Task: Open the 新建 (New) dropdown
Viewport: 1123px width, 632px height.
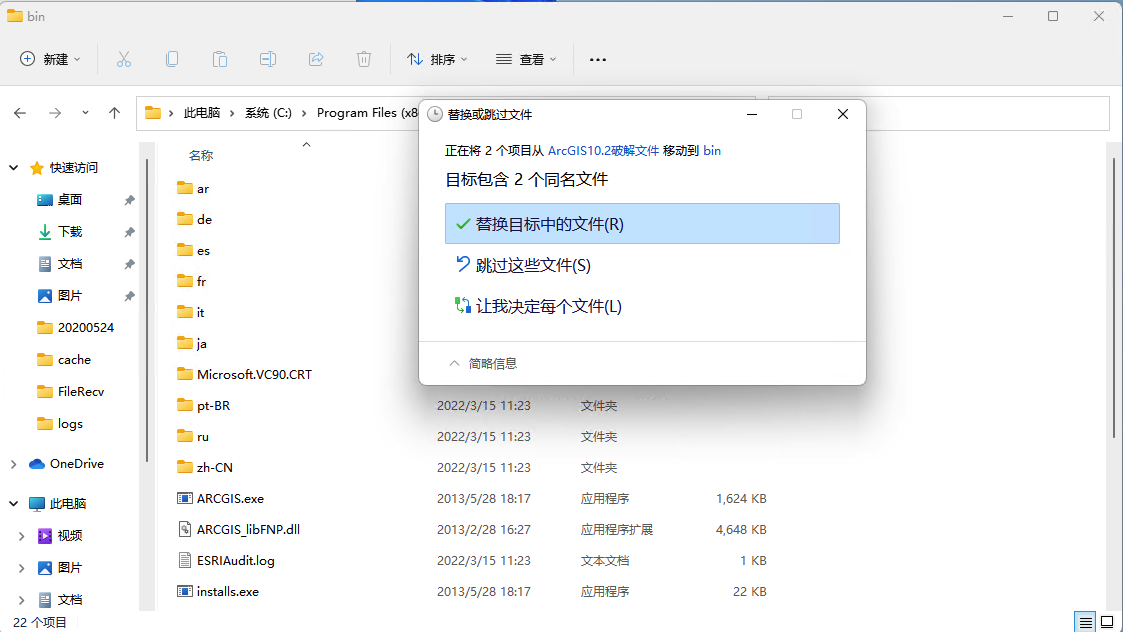Action: tap(50, 59)
